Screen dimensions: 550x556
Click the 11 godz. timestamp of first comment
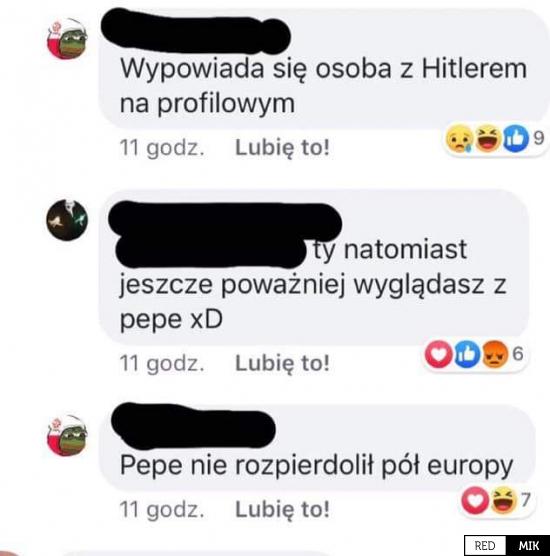(162, 148)
